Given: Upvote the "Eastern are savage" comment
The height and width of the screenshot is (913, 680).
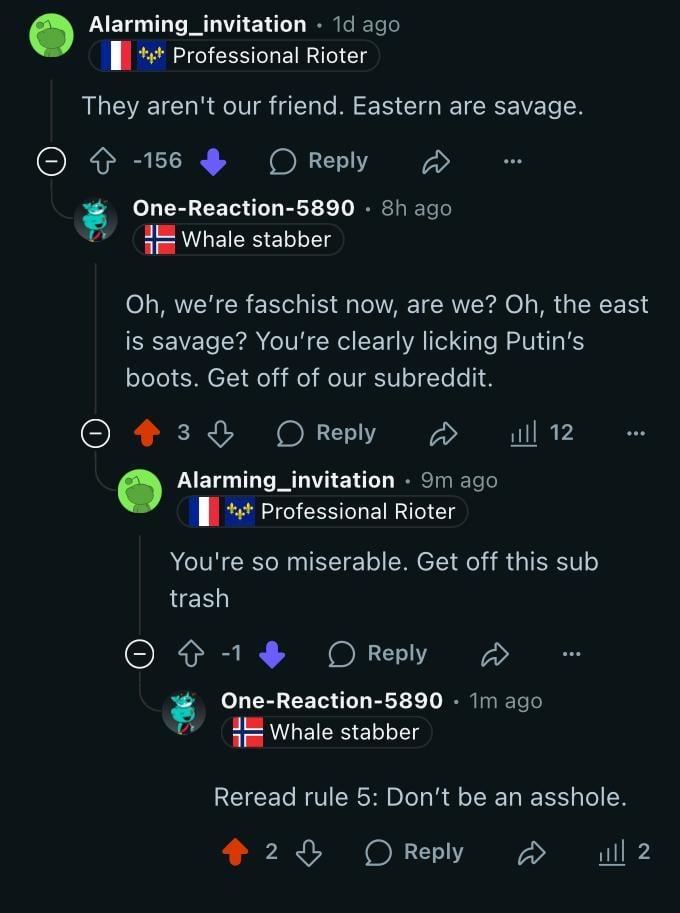Looking at the screenshot, I should 104,161.
